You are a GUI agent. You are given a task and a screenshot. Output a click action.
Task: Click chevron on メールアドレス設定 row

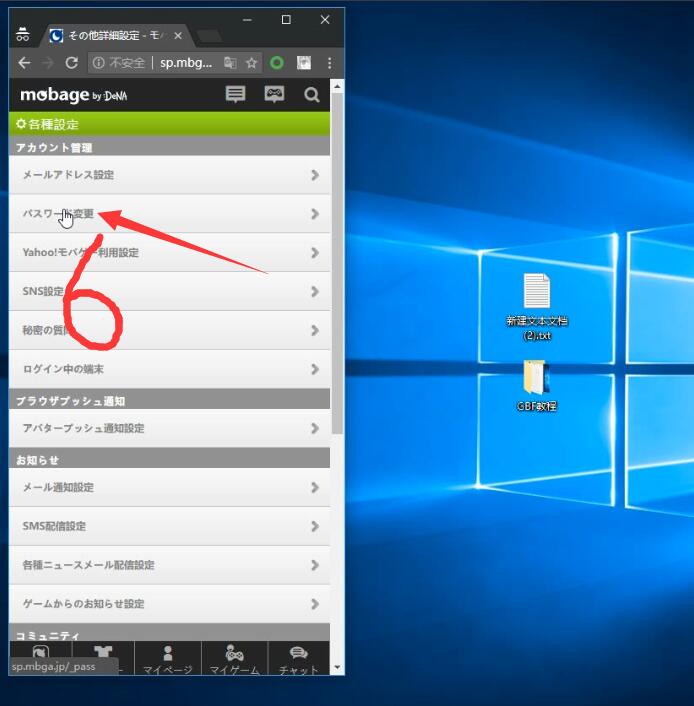point(315,175)
